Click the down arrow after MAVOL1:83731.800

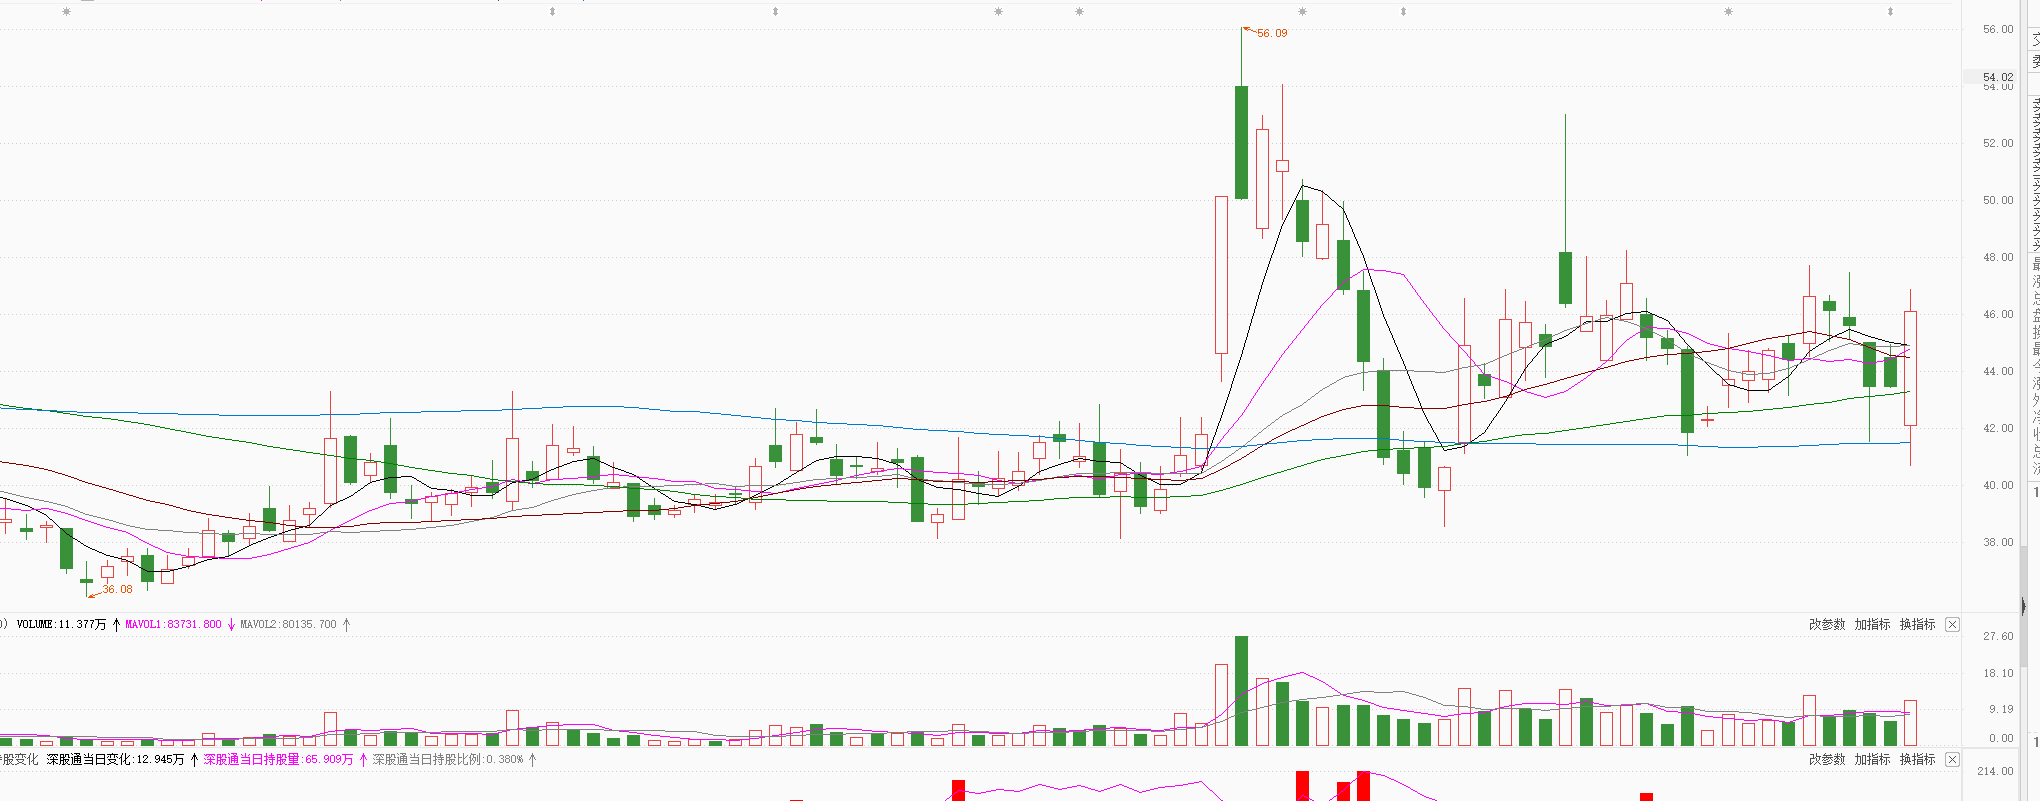[x=231, y=624]
